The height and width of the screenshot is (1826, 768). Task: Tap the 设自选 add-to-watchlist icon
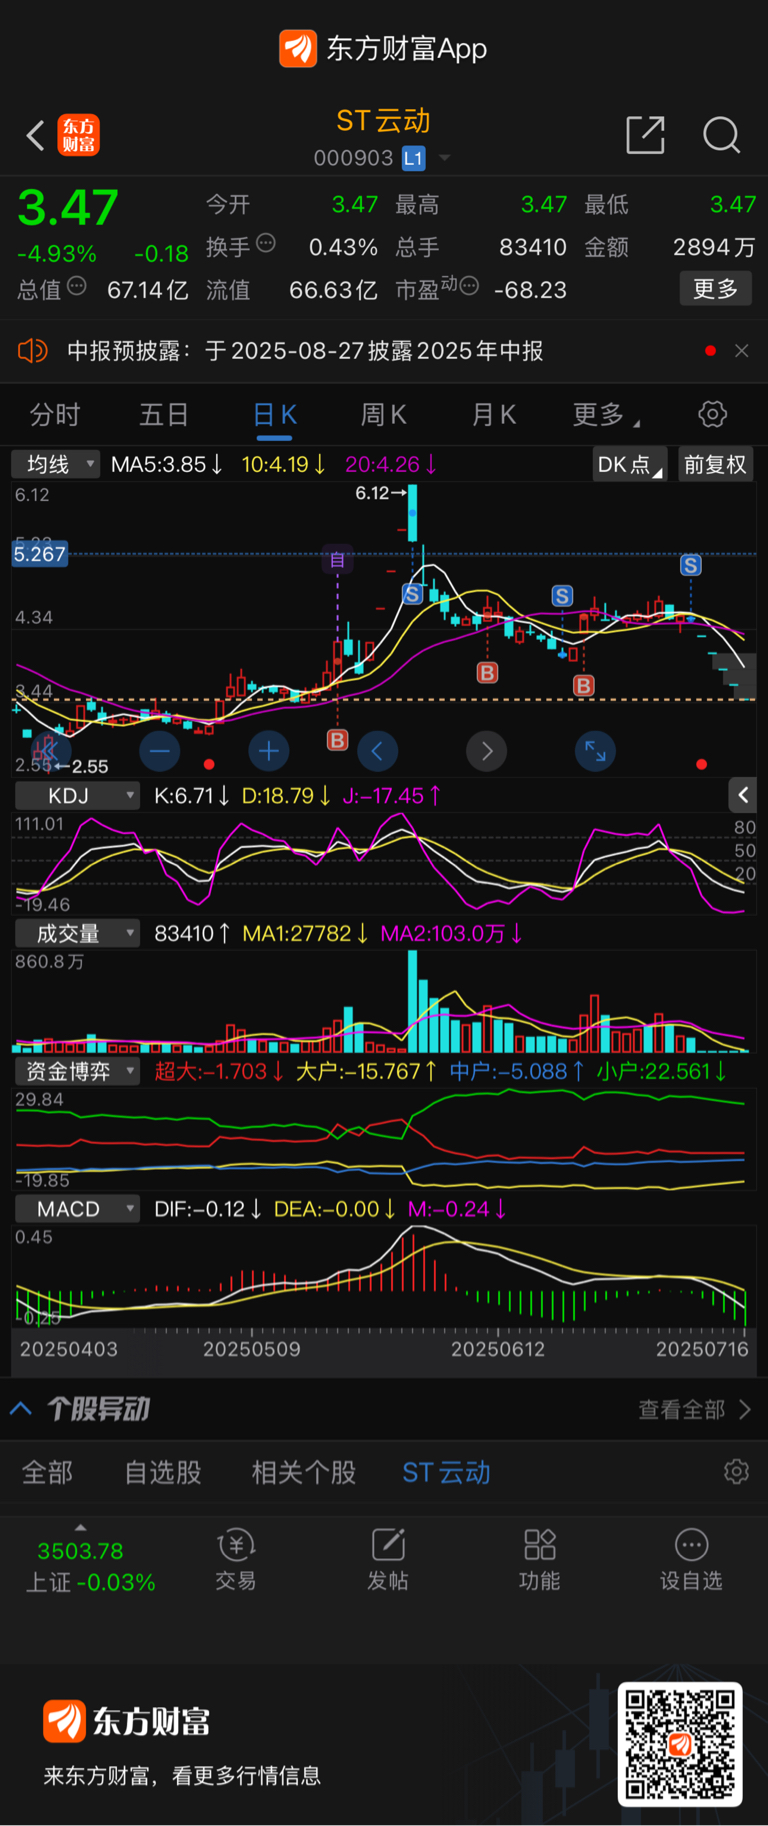691,1559
